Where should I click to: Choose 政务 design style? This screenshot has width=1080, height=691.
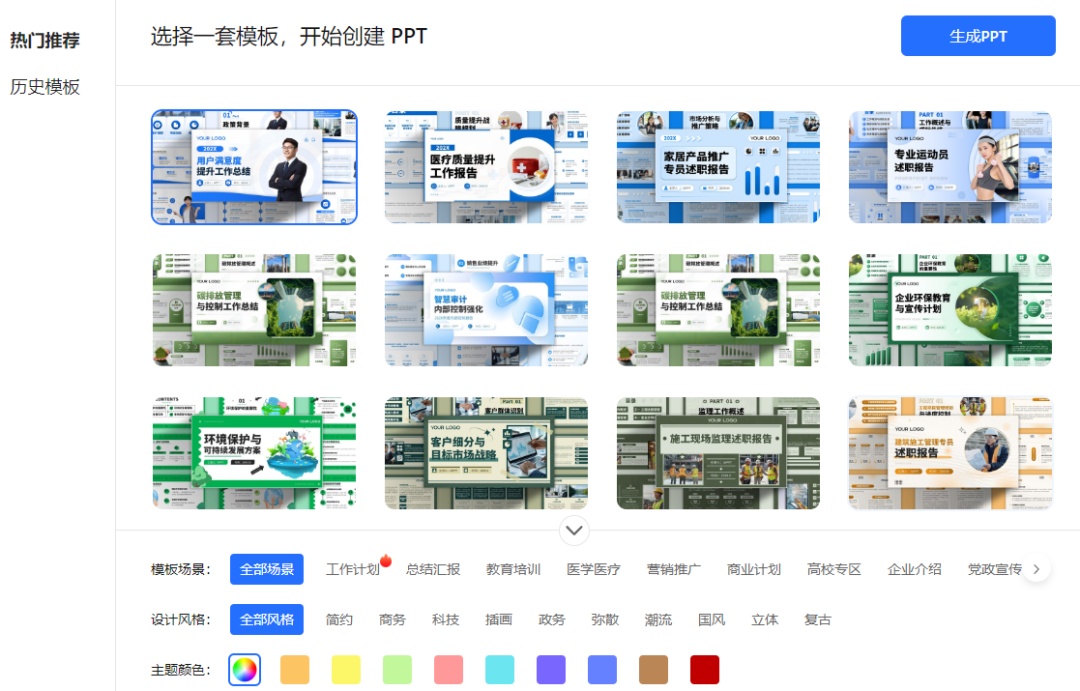click(x=552, y=619)
